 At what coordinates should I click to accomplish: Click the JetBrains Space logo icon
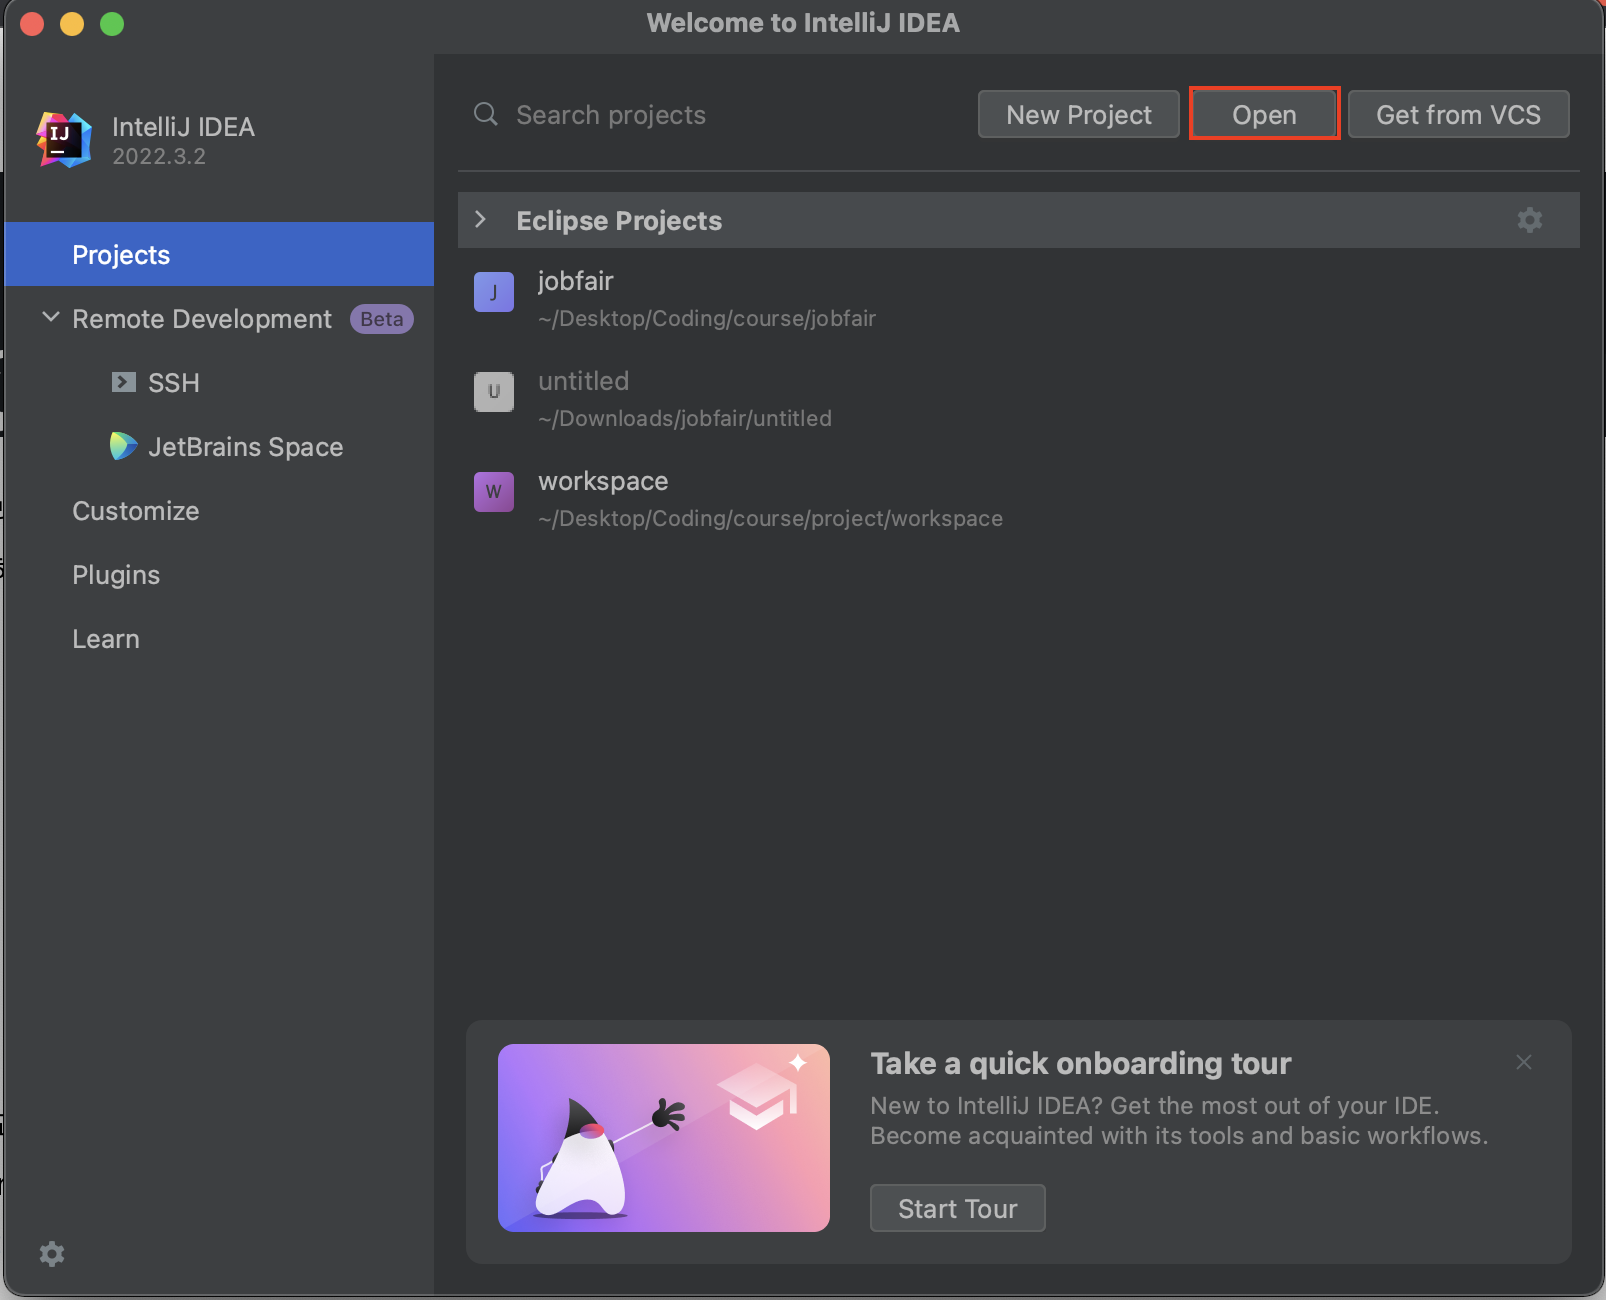tap(123, 446)
